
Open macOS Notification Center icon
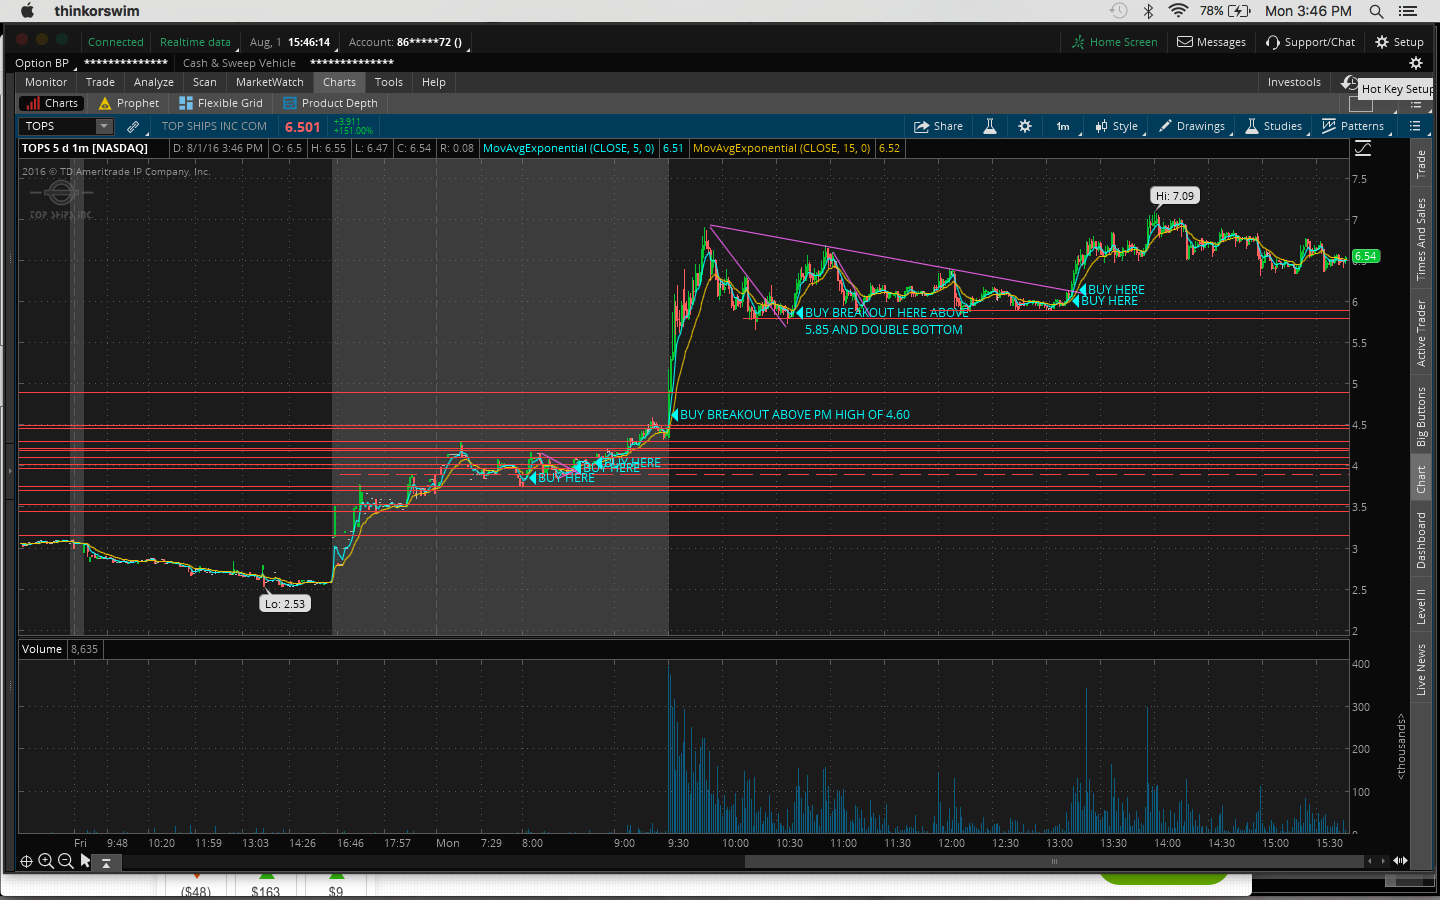pyautogui.click(x=1408, y=11)
